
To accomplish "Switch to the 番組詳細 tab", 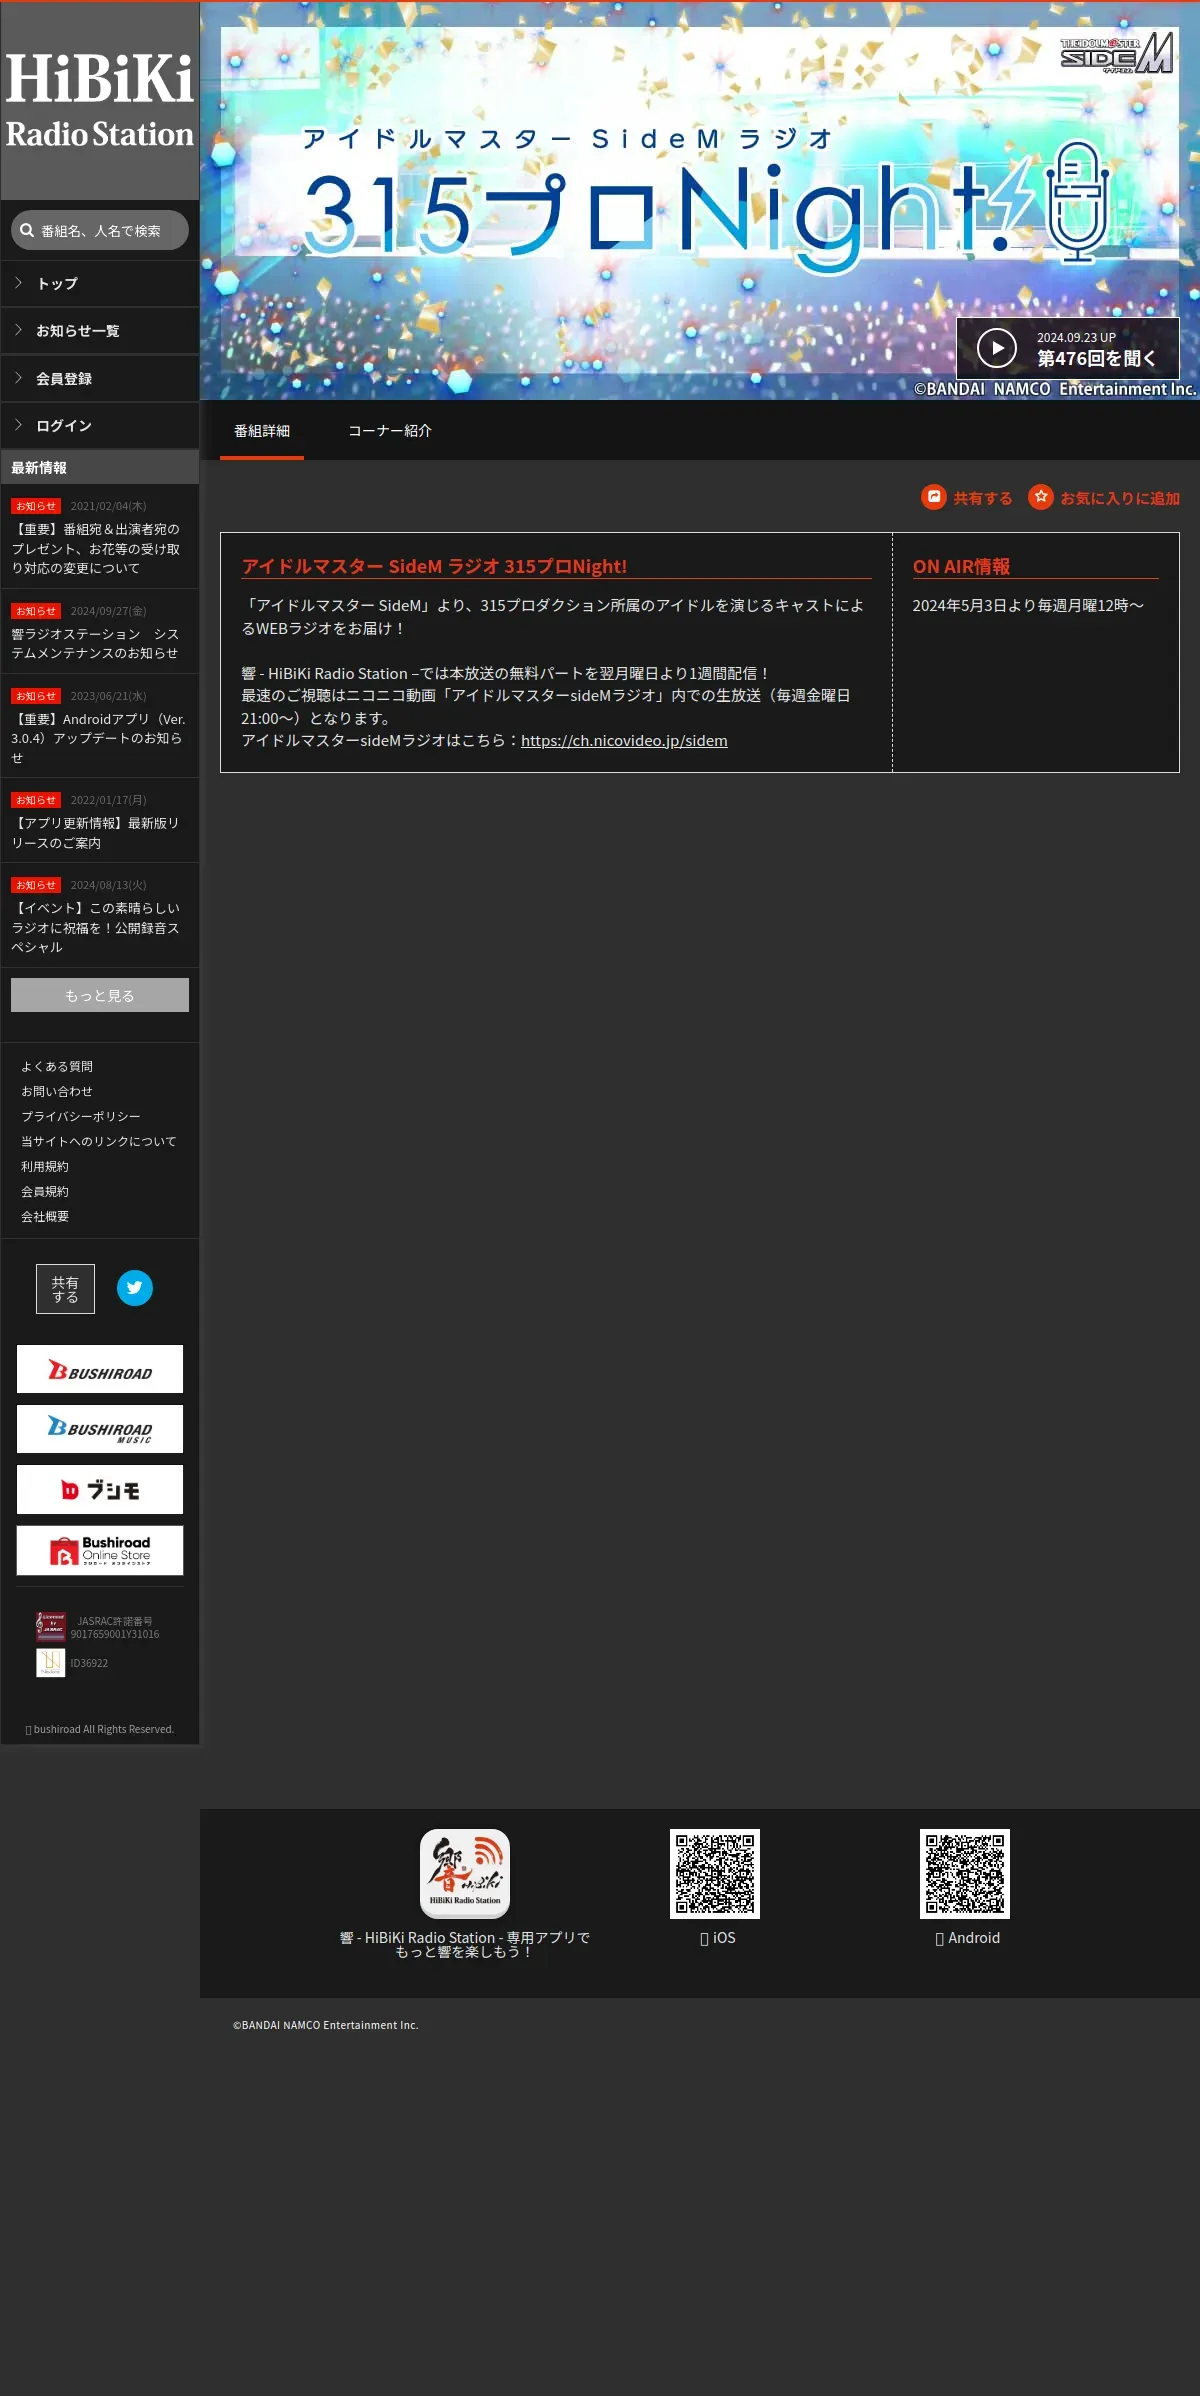I will click(262, 431).
